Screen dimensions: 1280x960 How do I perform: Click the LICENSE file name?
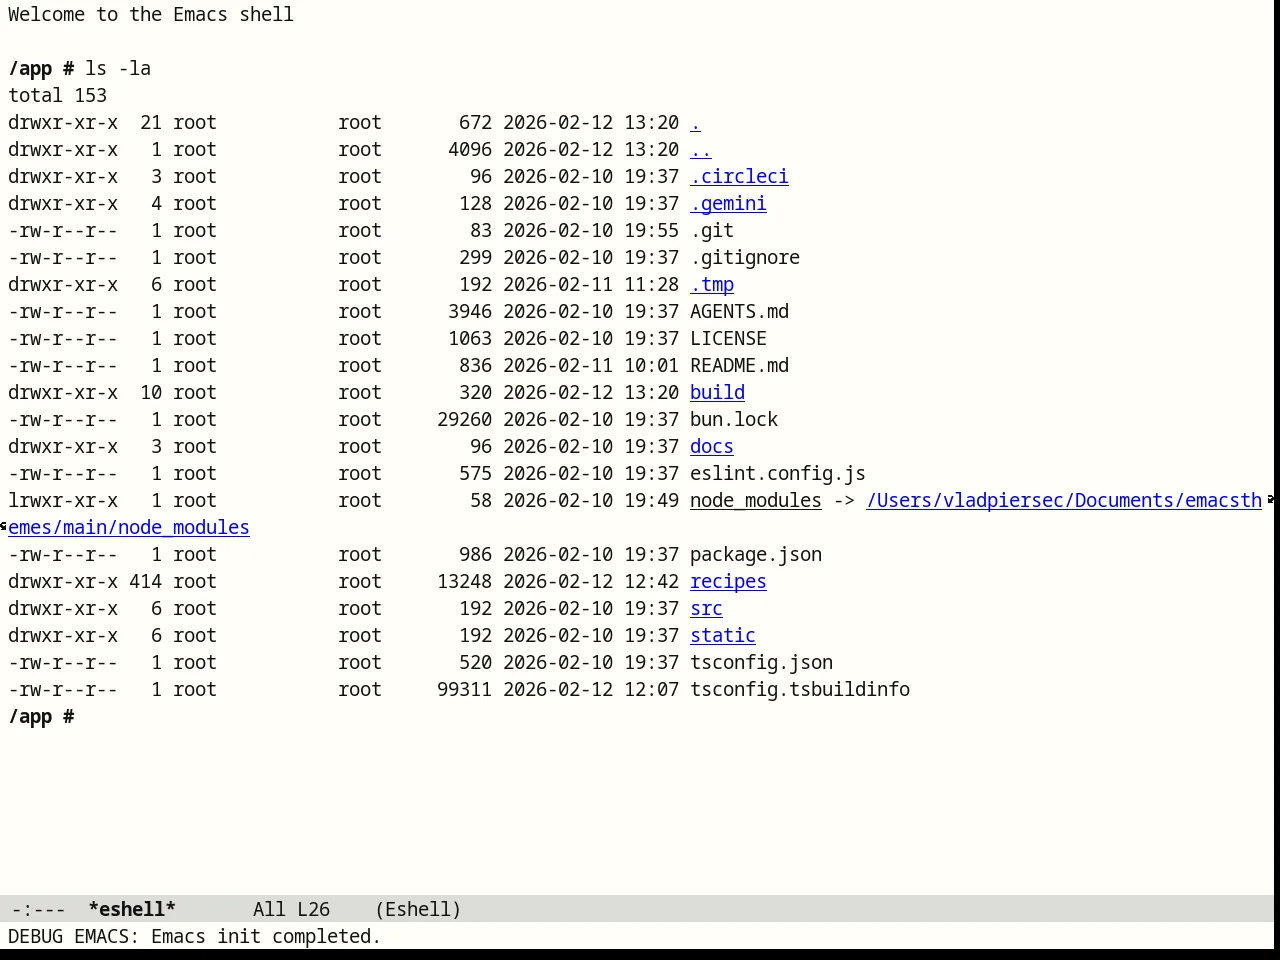pos(728,339)
